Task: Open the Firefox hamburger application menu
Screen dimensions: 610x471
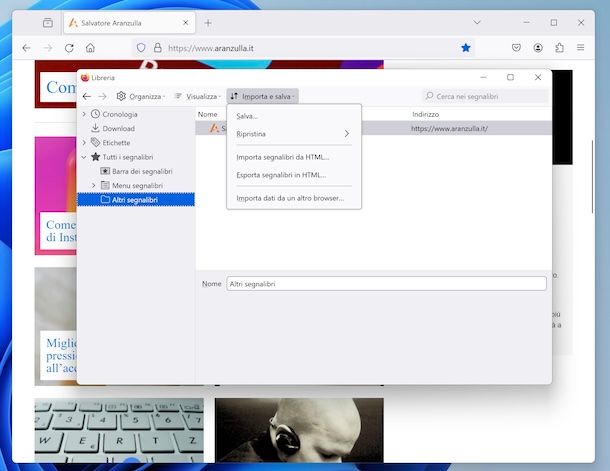Action: (580, 47)
